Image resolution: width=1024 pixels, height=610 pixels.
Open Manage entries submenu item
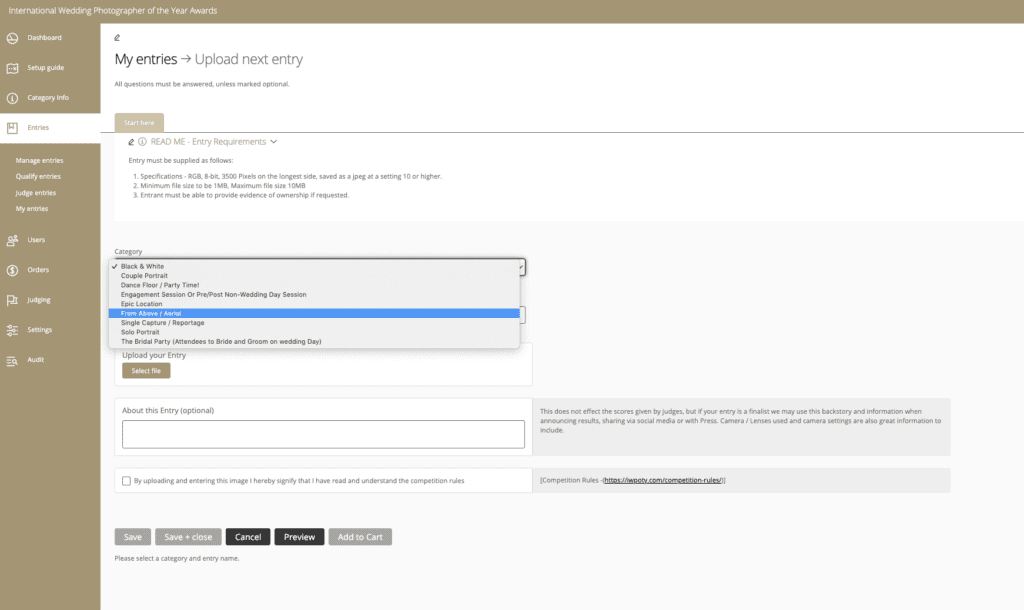point(40,160)
